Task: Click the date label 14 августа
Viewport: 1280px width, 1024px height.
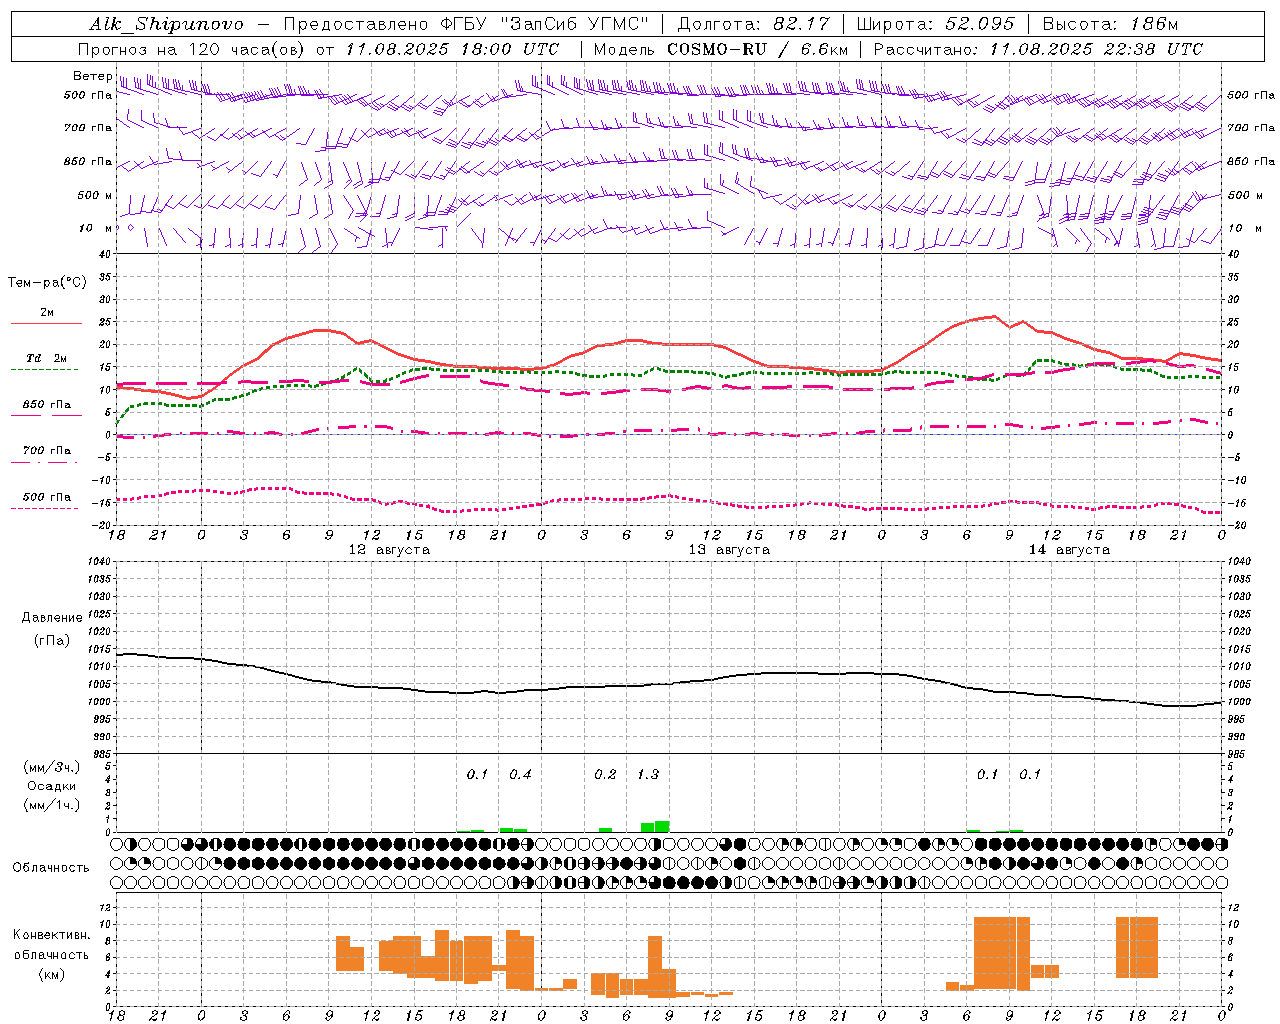Action: 1069,550
